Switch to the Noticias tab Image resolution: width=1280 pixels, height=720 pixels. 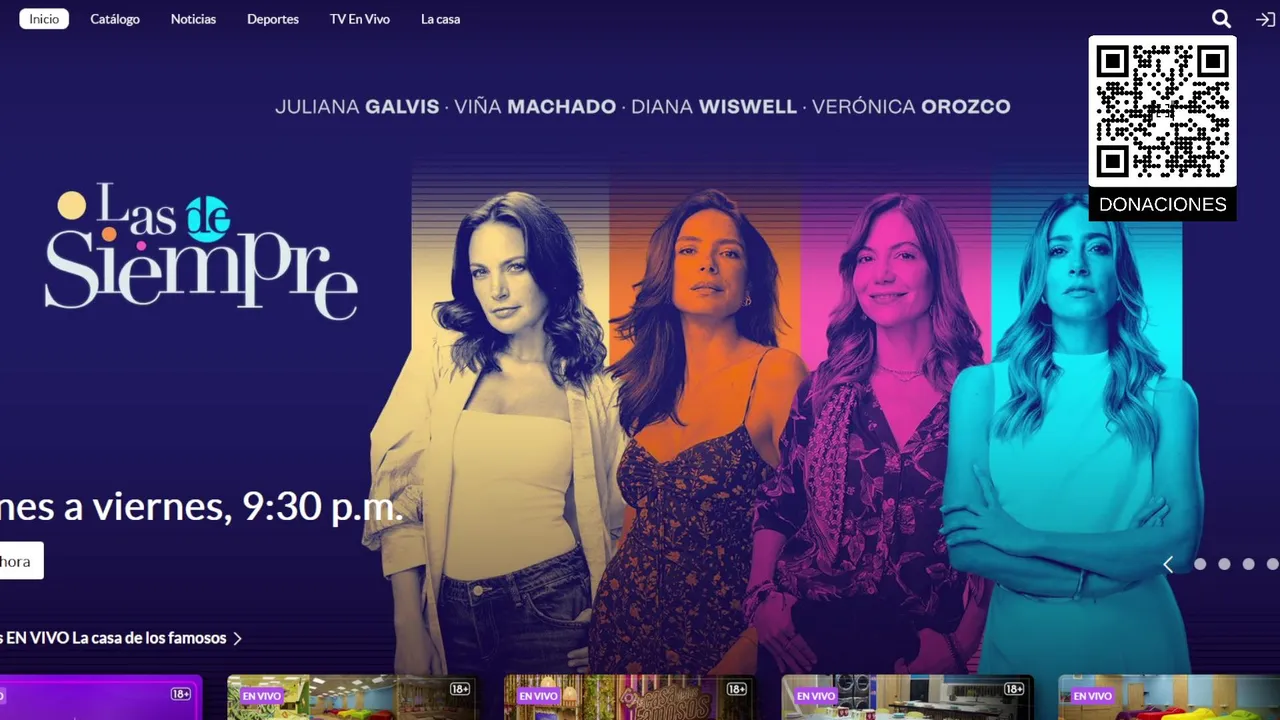193,19
